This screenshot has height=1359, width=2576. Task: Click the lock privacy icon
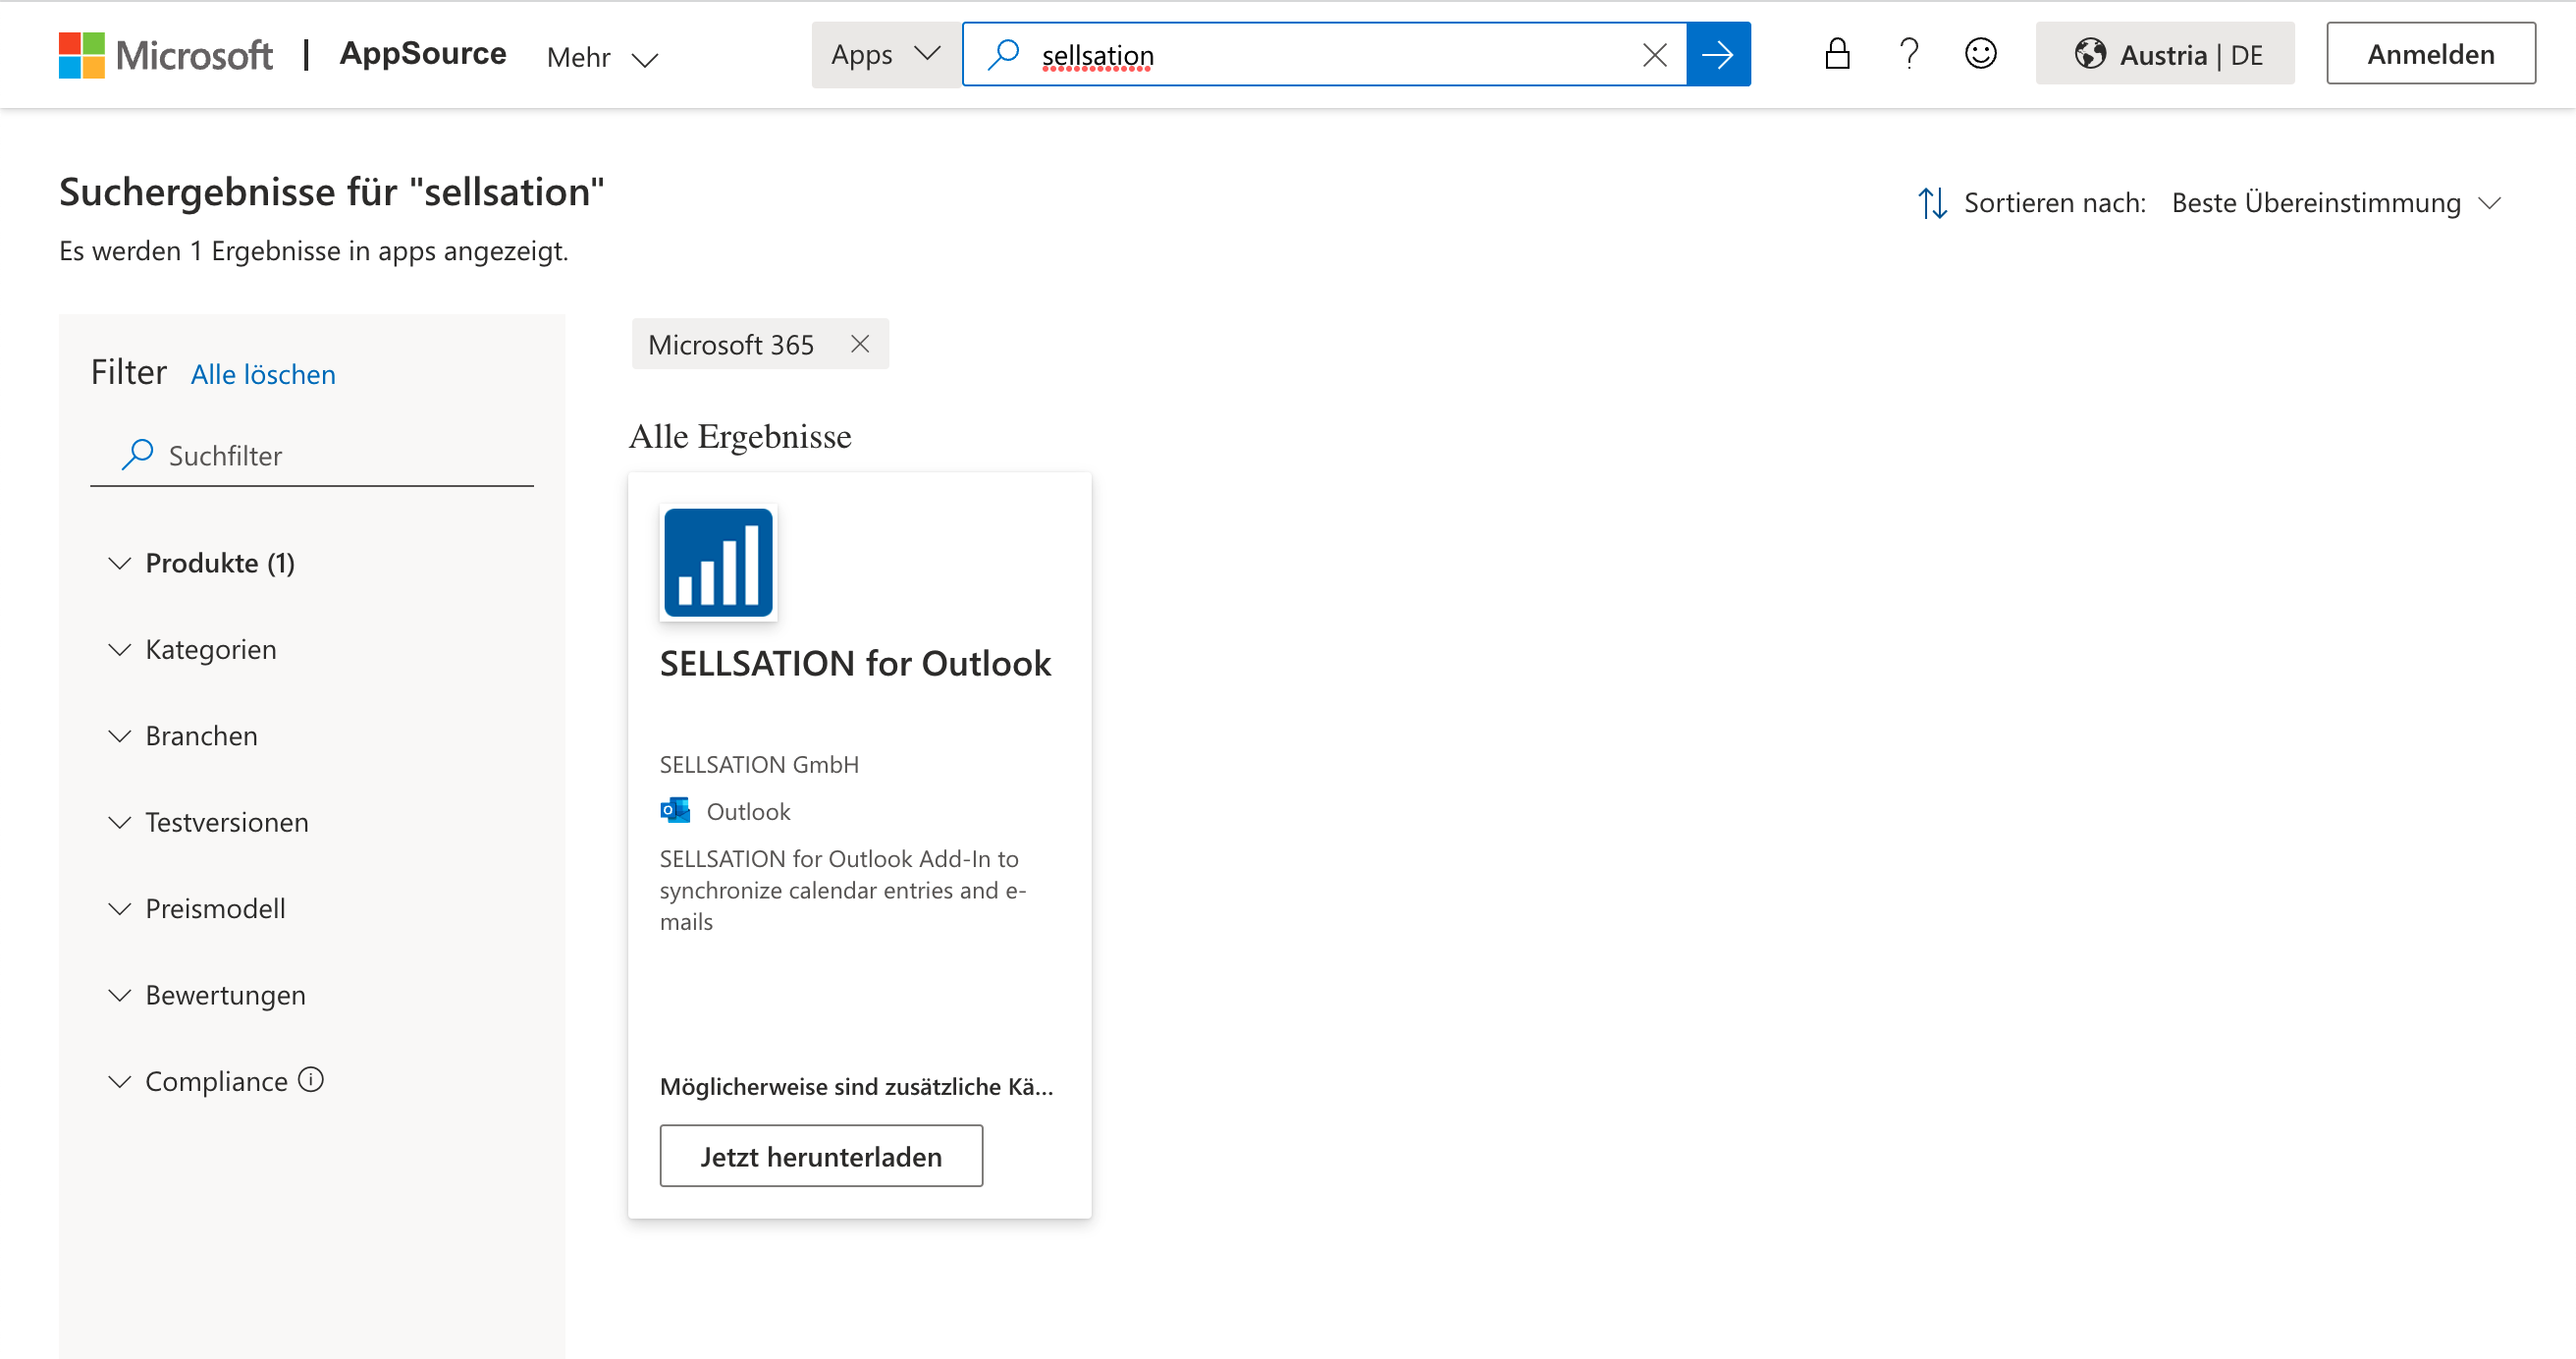pyautogui.click(x=1837, y=54)
